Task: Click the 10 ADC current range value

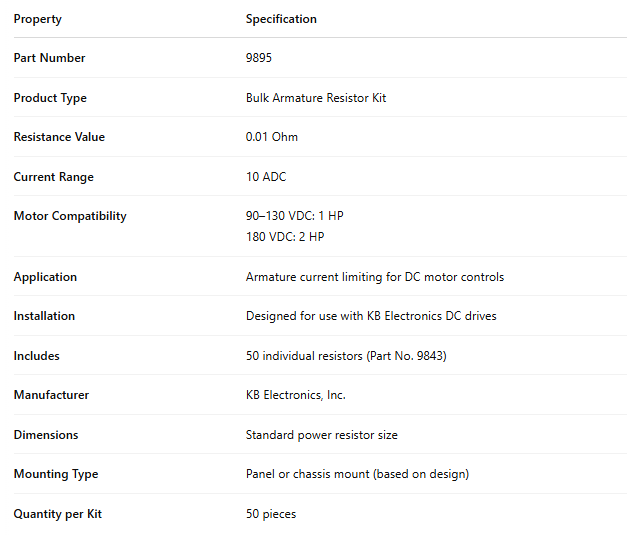Action: 266,177
